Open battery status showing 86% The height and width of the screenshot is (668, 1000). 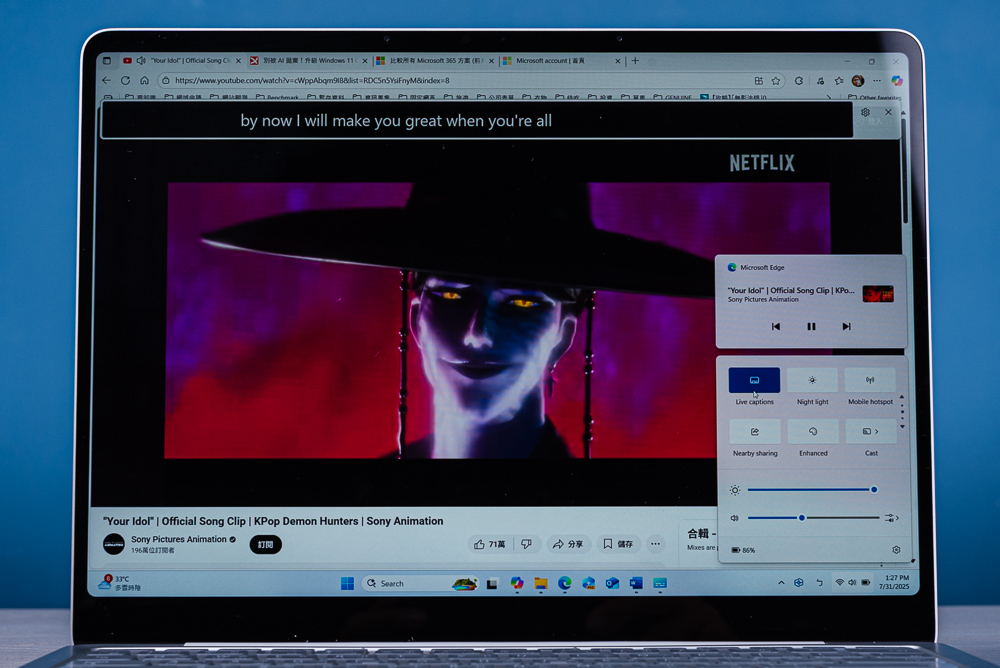pos(744,550)
